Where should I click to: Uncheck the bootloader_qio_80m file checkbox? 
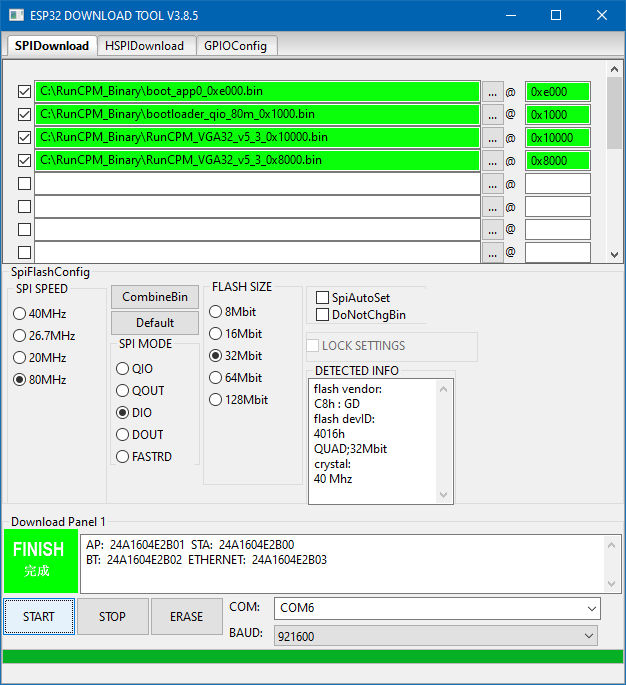click(24, 114)
